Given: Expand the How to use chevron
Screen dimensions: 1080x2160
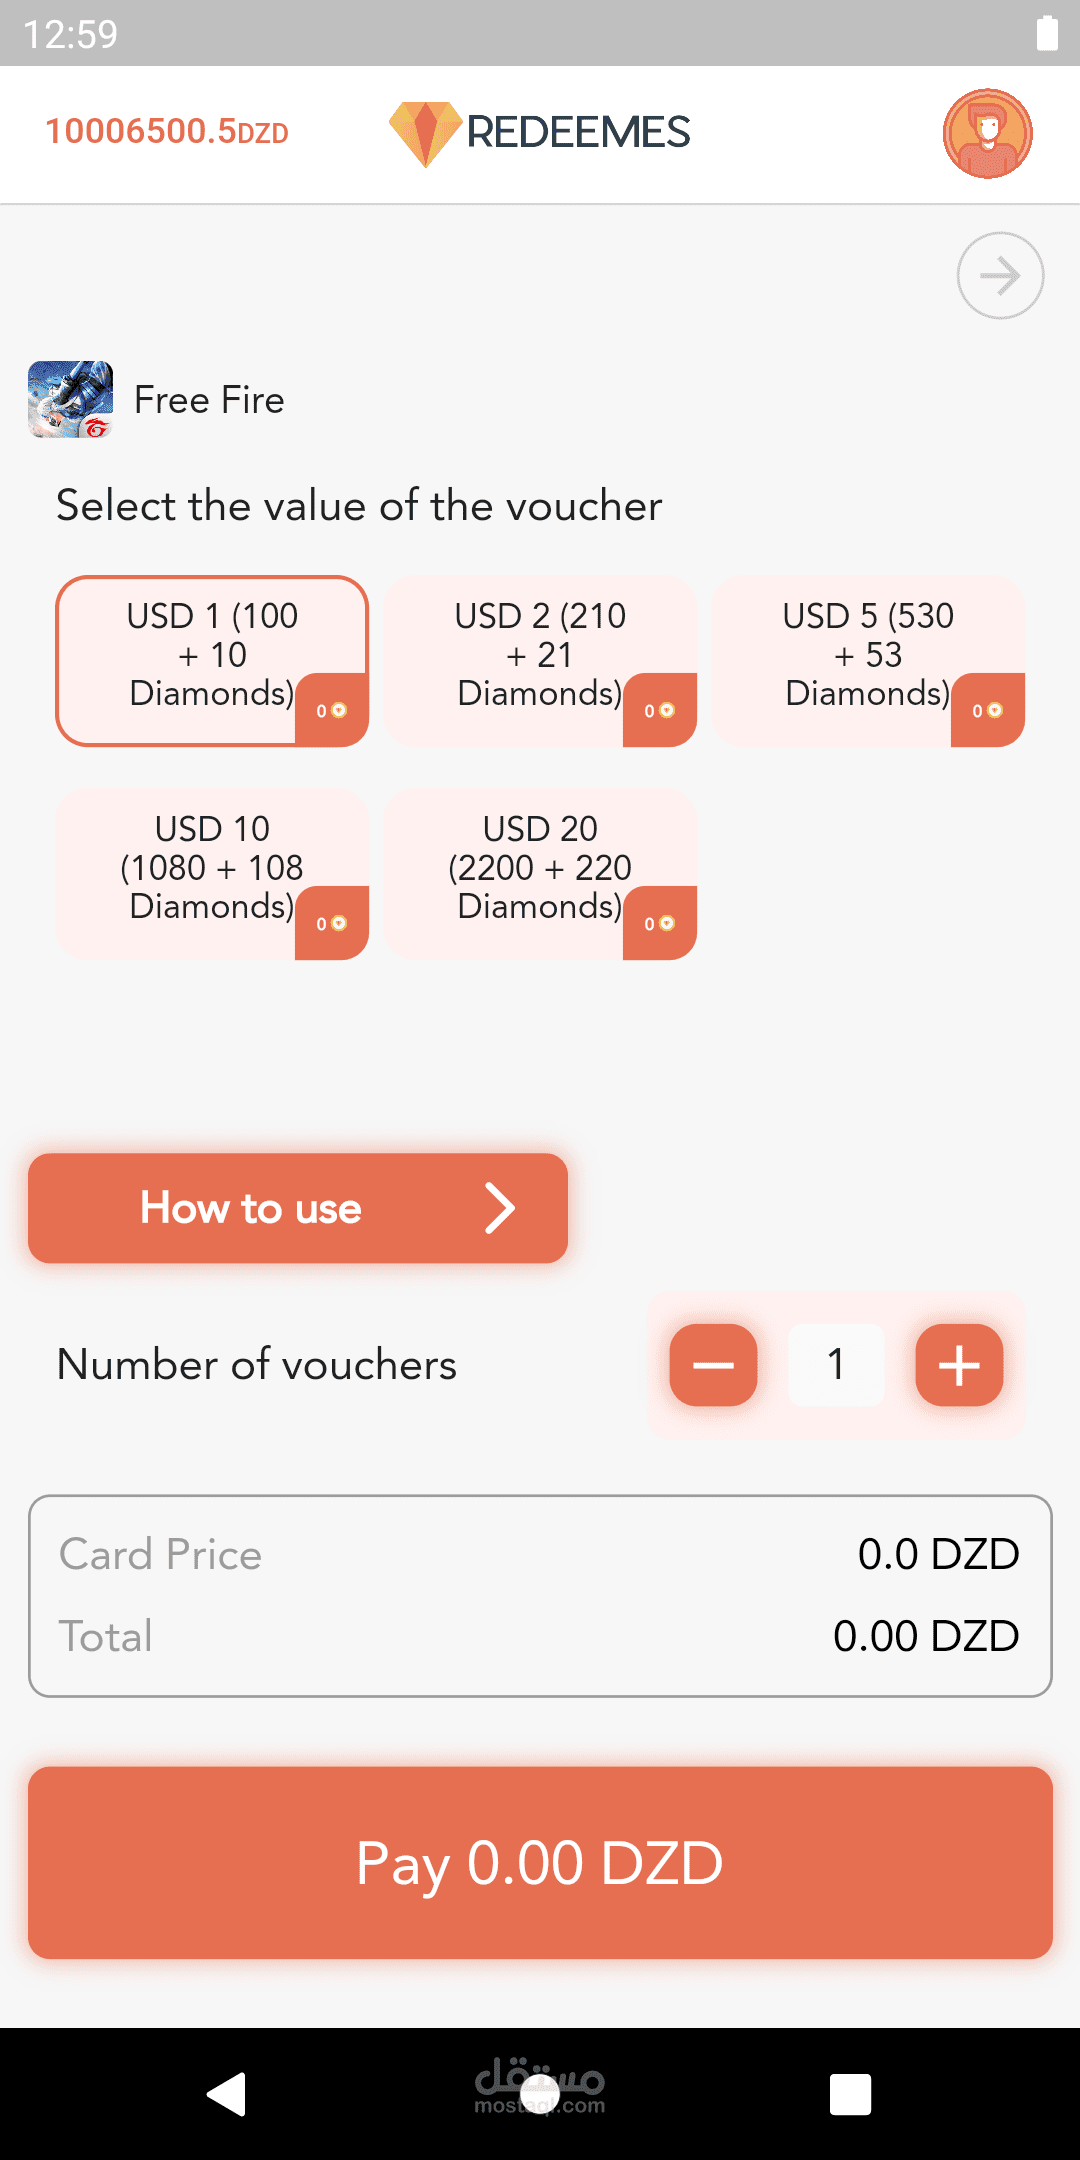Looking at the screenshot, I should pyautogui.click(x=499, y=1208).
